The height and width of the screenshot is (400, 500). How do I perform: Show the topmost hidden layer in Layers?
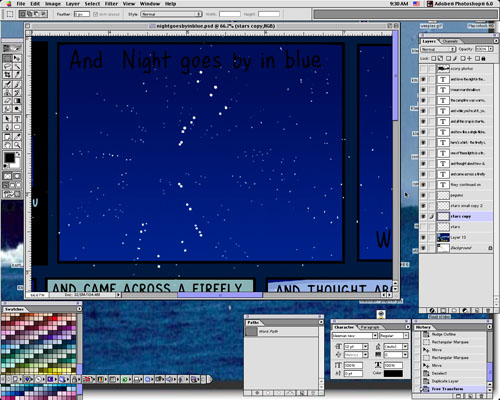tap(423, 69)
